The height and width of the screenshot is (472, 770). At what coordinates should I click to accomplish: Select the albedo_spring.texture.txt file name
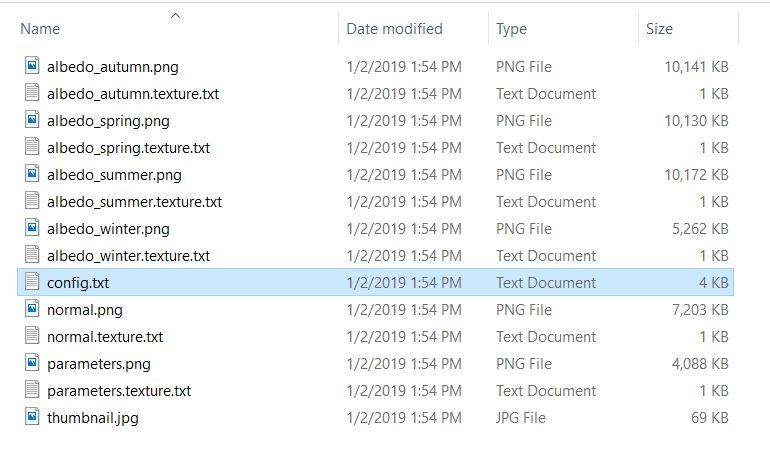tap(128, 148)
